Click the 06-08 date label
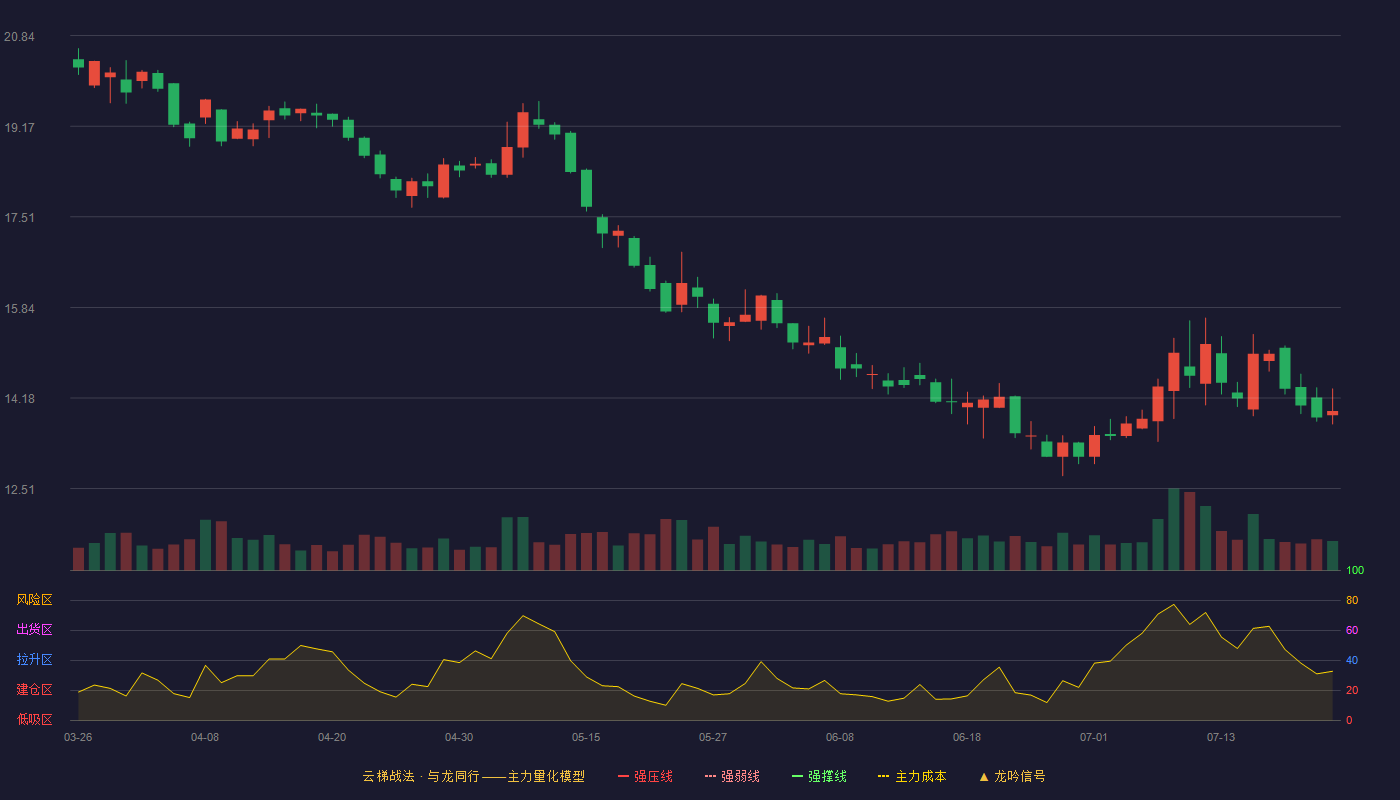1400x800 pixels. click(x=840, y=737)
